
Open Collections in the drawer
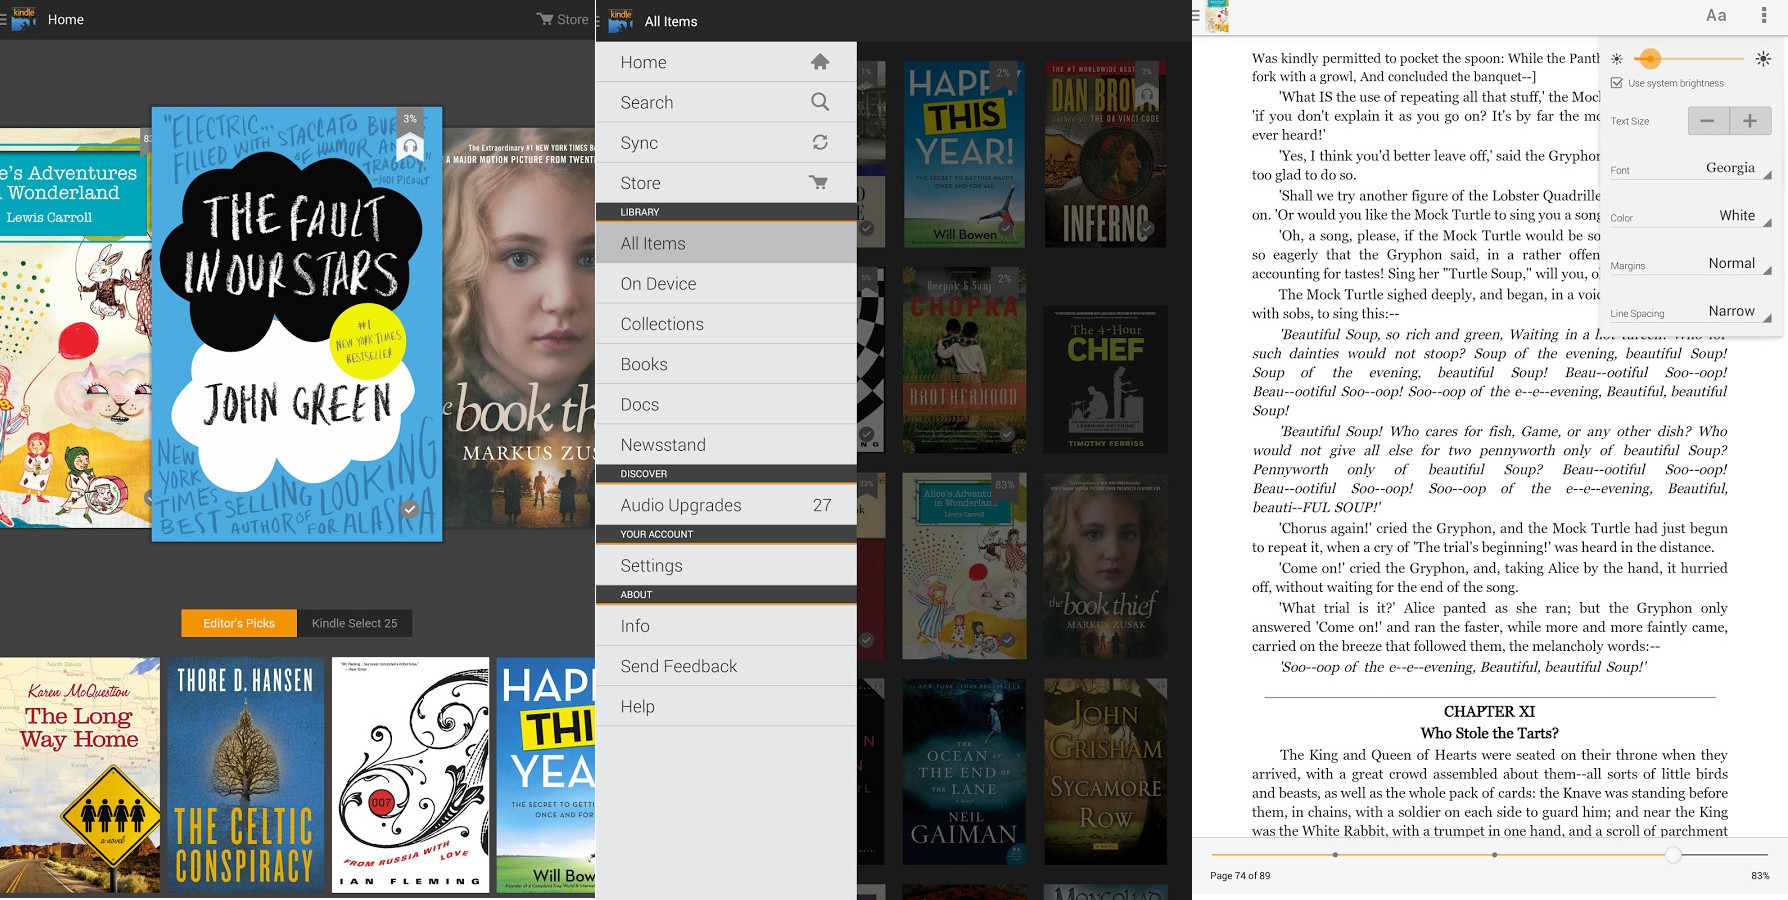point(726,324)
